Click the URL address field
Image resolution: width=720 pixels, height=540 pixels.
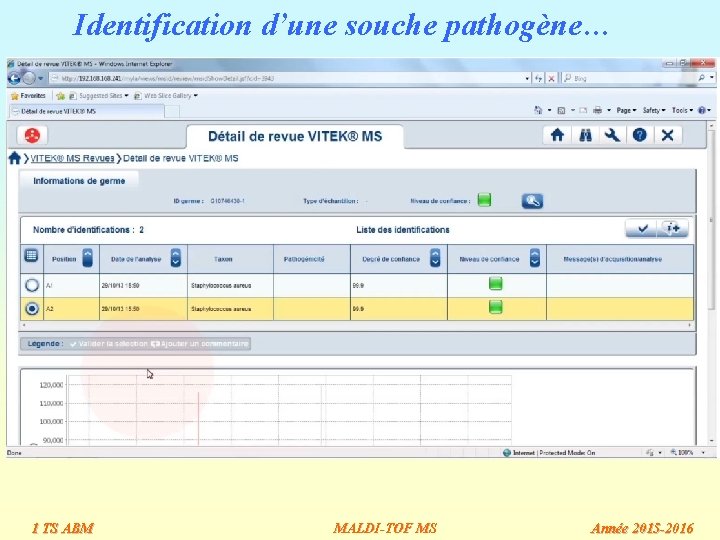coord(289,79)
